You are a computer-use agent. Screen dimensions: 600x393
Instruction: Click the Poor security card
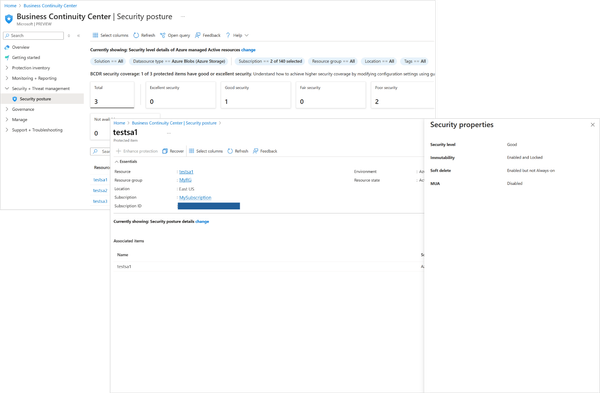click(403, 95)
